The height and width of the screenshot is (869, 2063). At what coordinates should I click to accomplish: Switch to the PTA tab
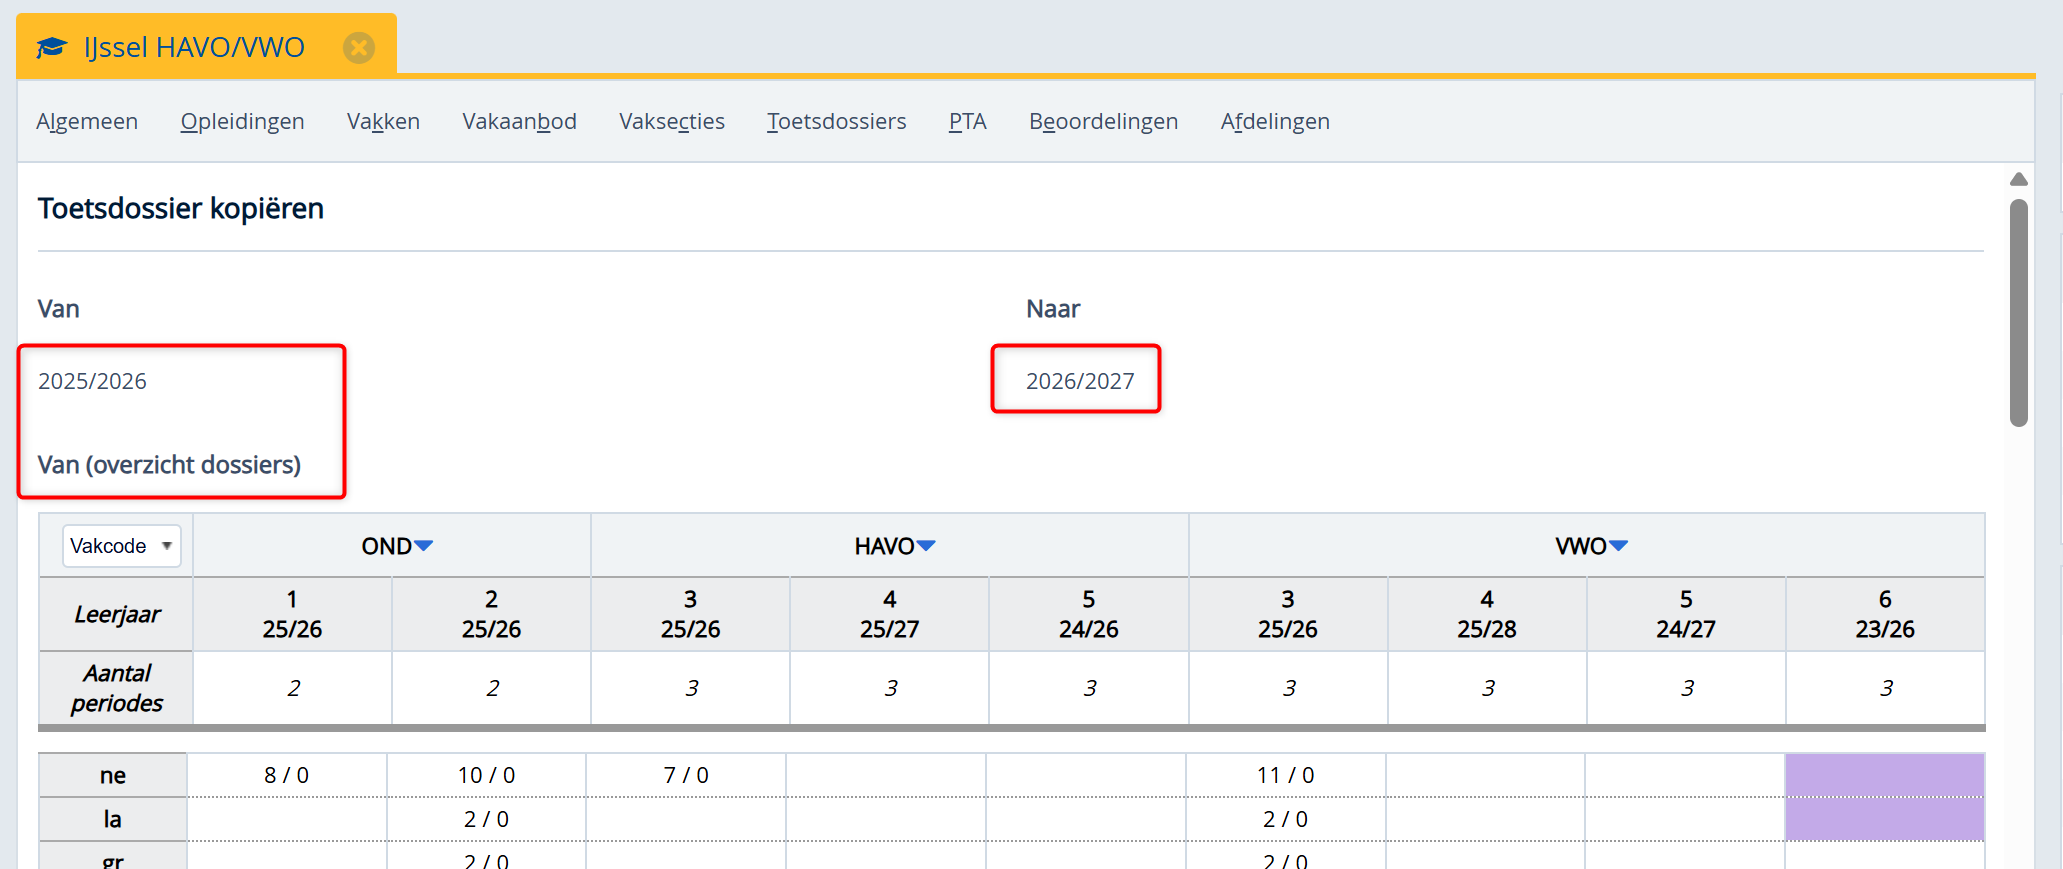(967, 121)
